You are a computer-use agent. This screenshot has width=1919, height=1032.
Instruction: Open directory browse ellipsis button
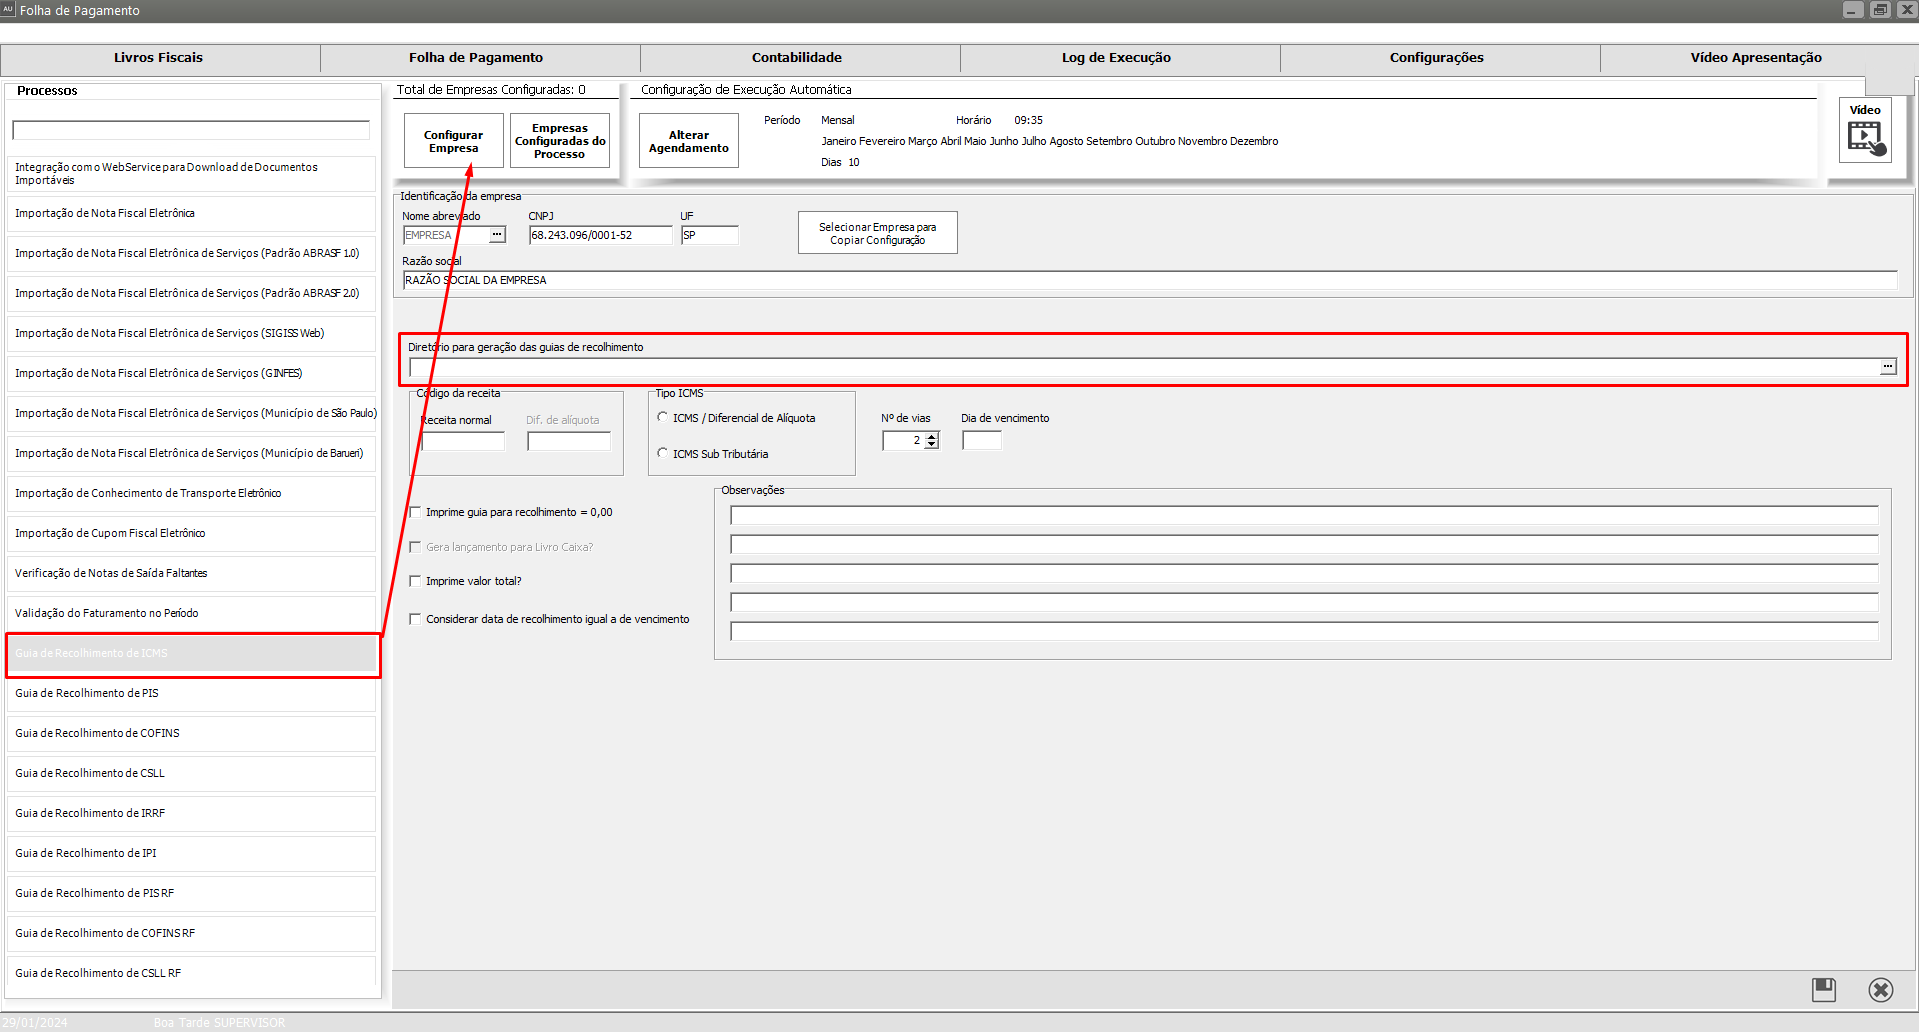click(x=1888, y=367)
